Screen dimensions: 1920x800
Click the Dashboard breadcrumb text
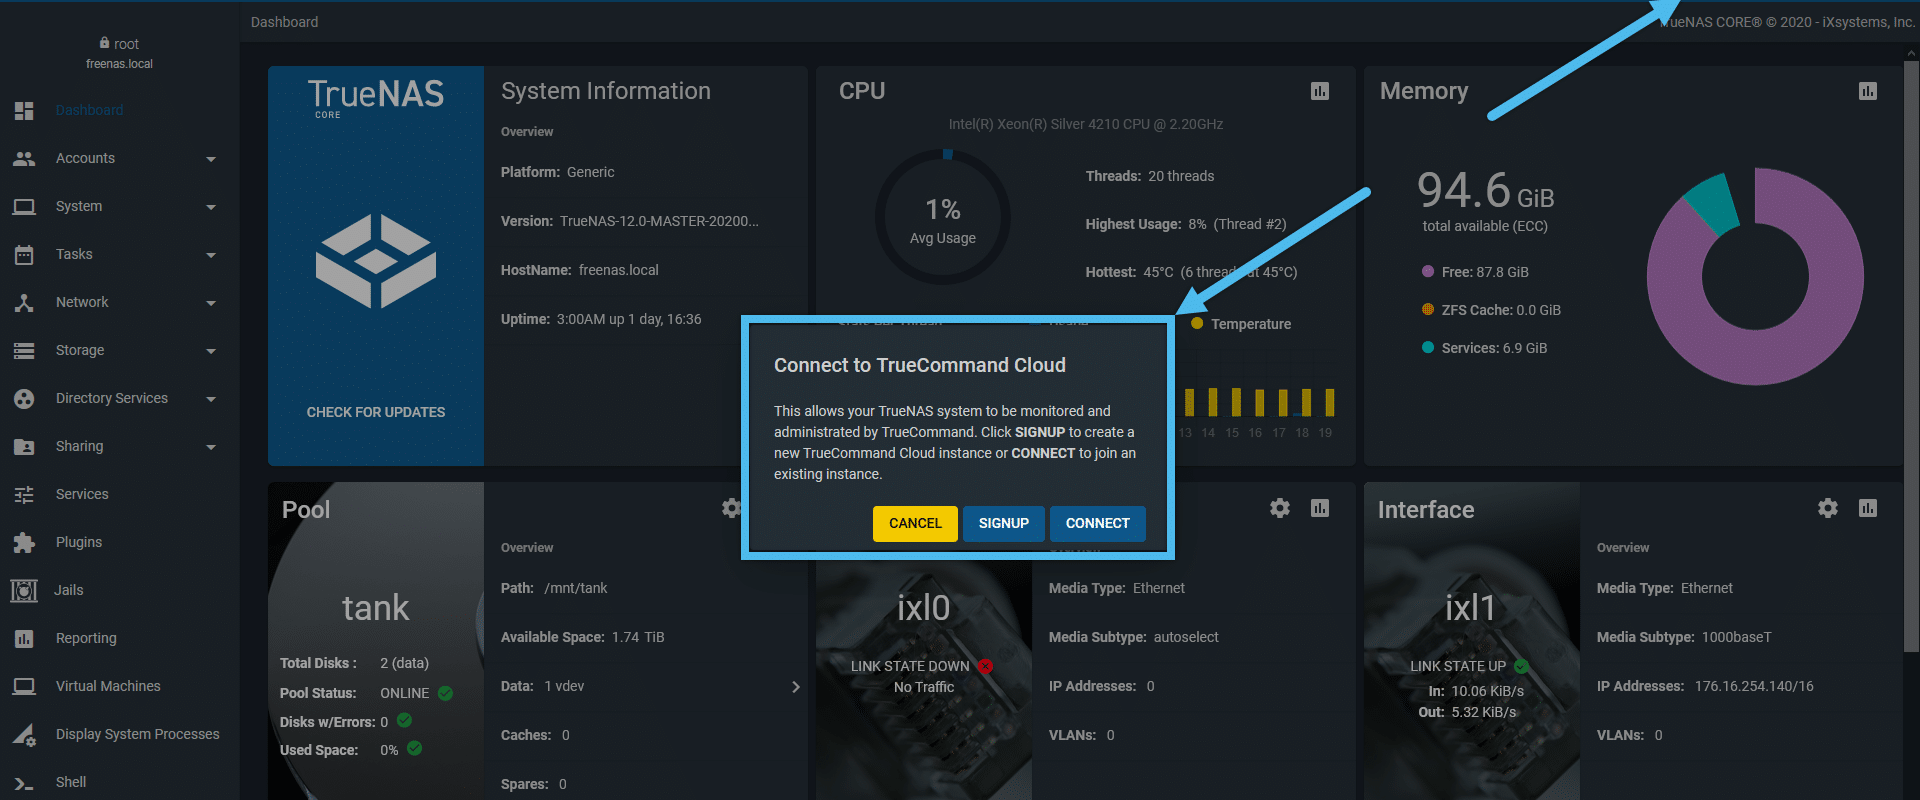pos(285,22)
